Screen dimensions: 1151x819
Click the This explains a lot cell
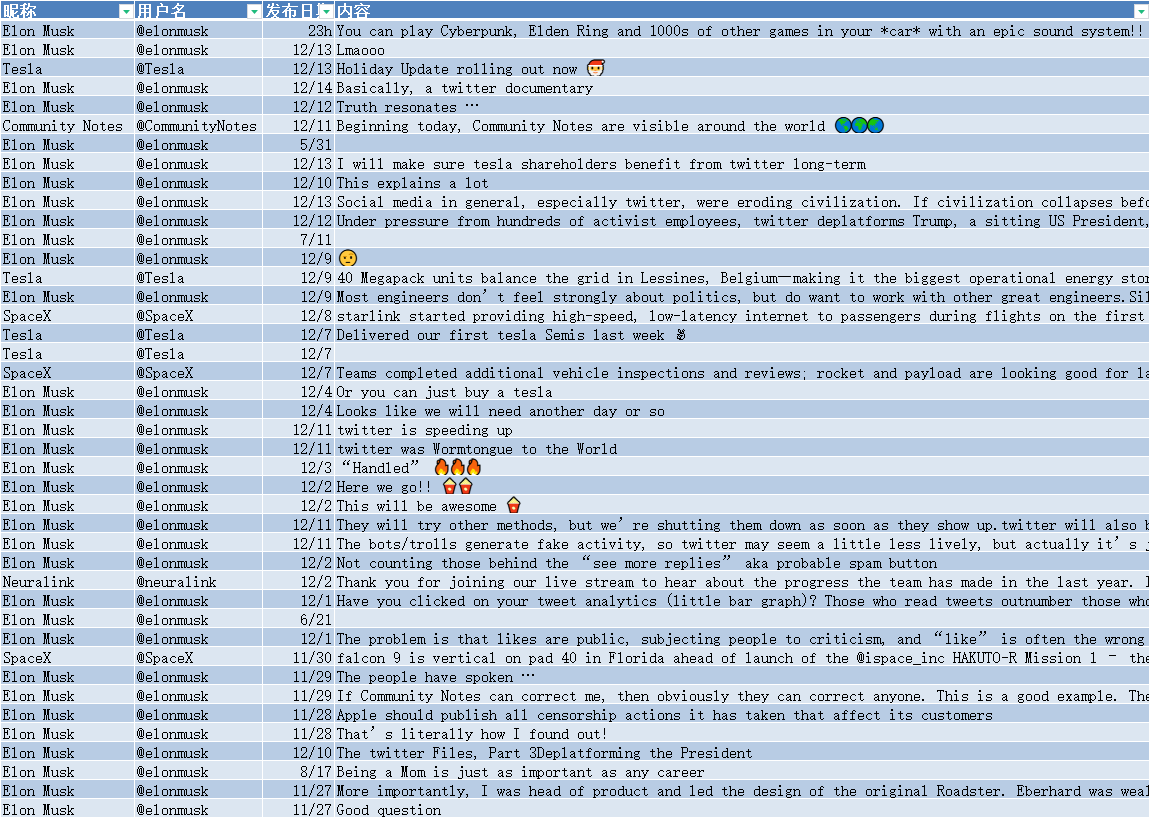[x=742, y=183]
